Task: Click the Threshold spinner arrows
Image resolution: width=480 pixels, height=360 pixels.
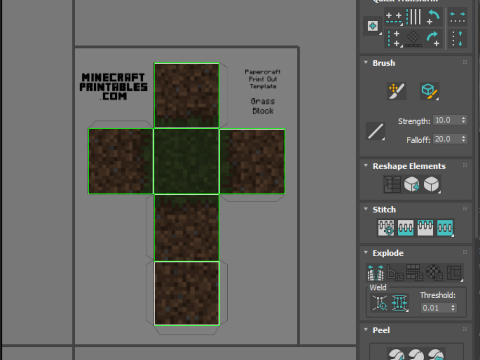Action: [x=453, y=308]
